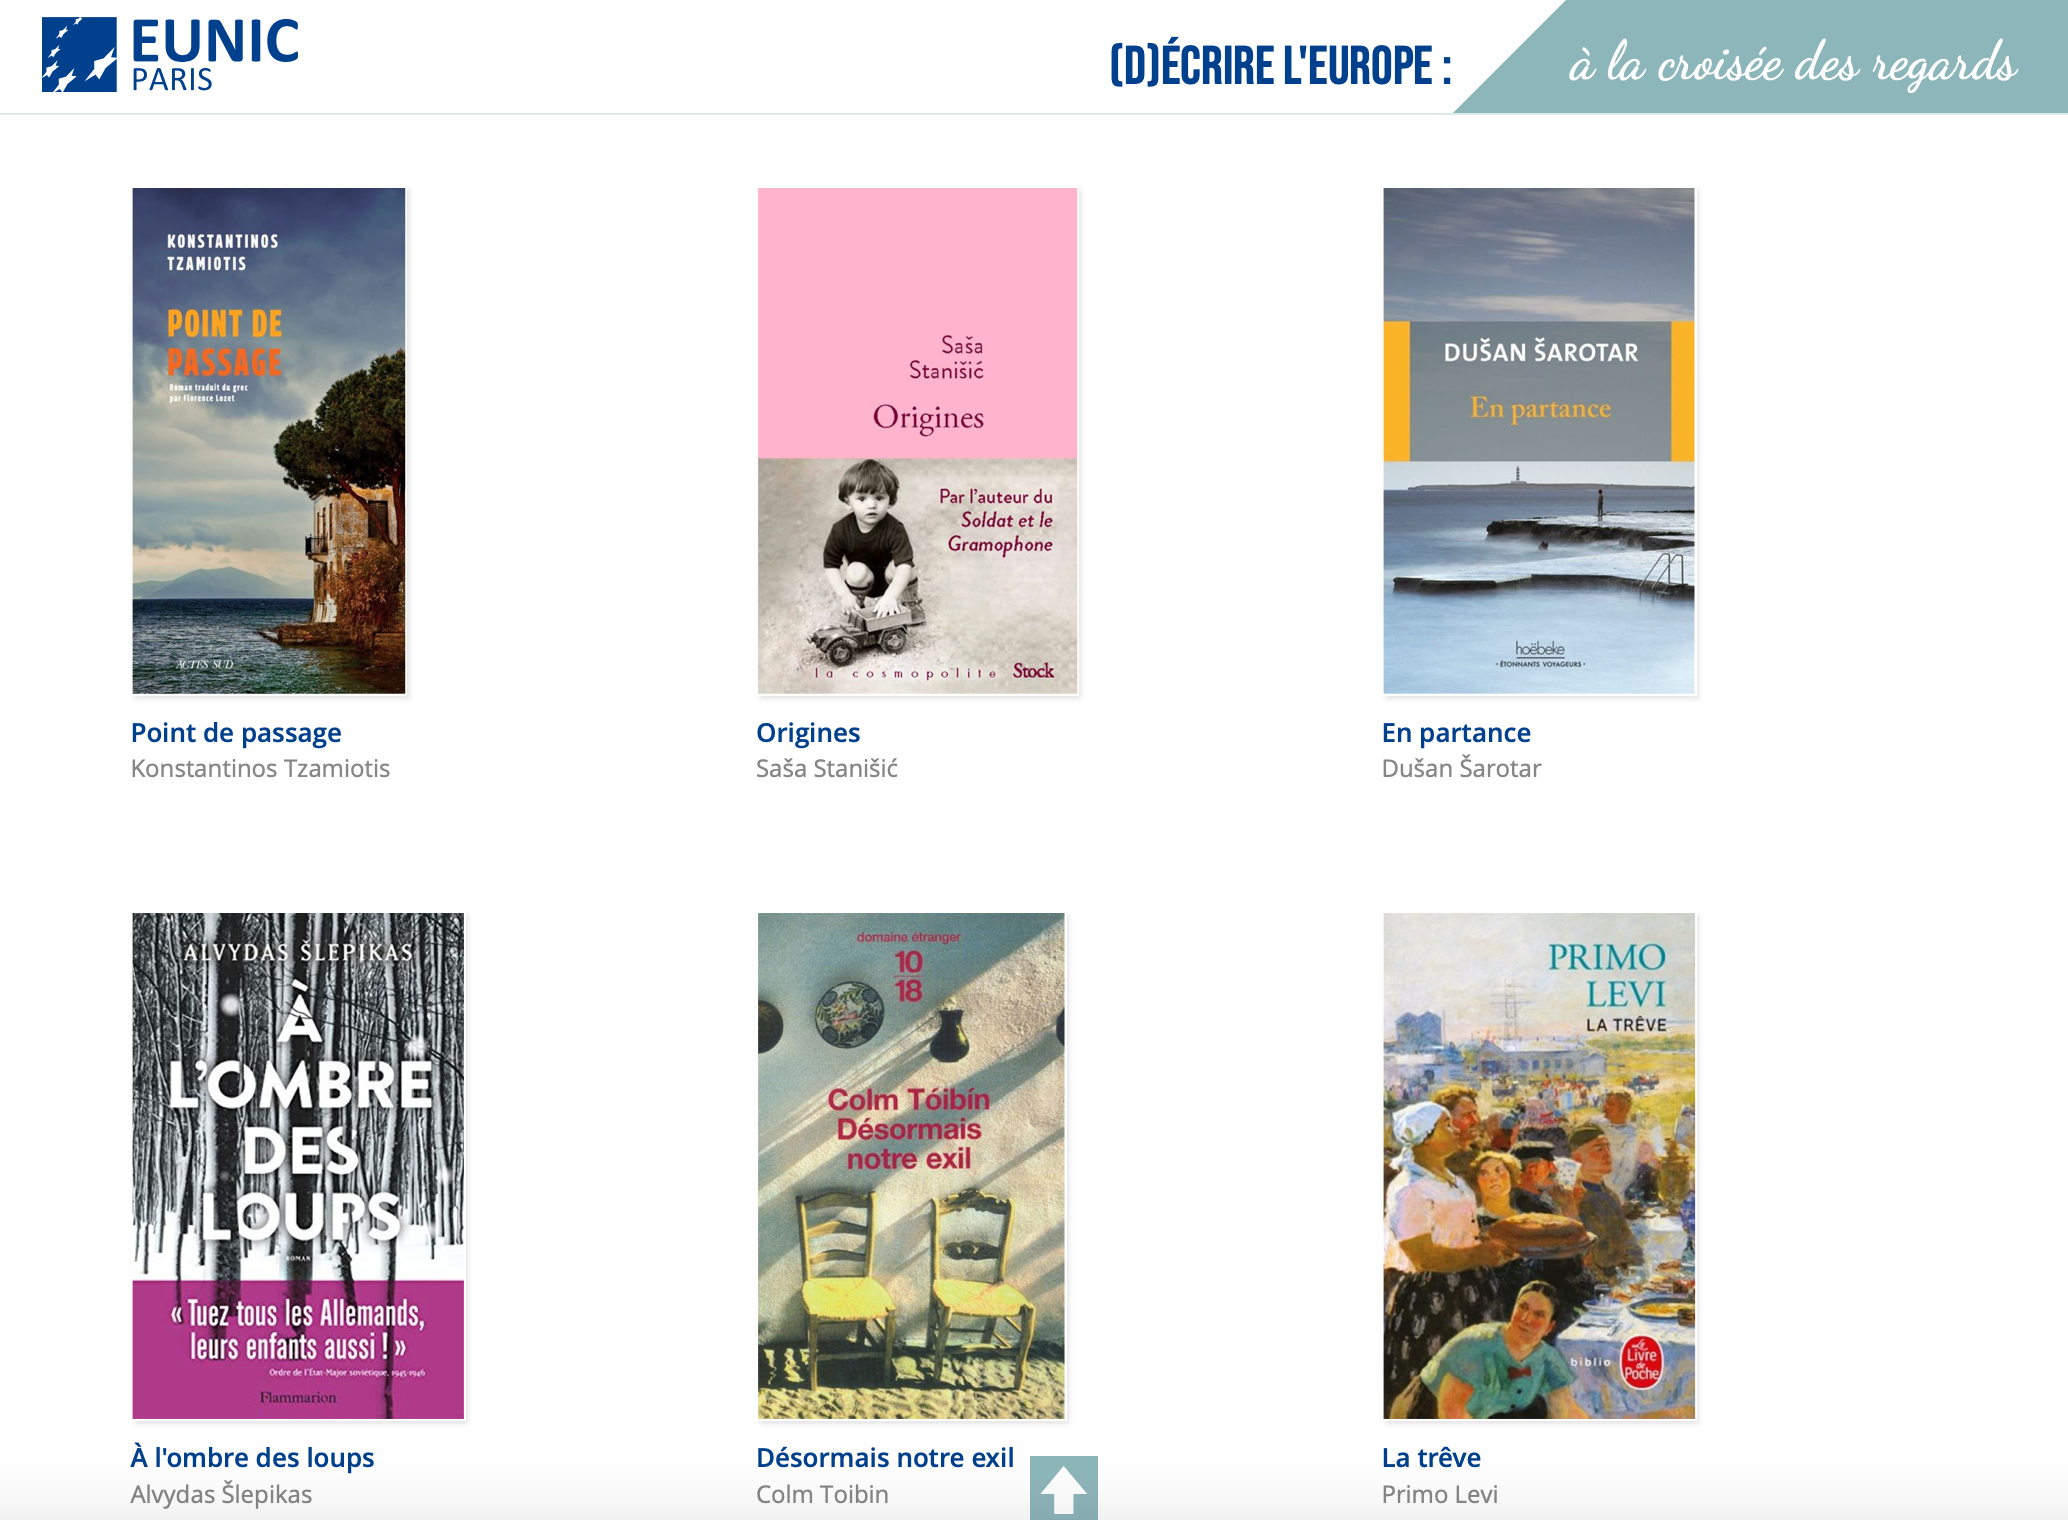
Task: Open the Origines pink book cover
Action: pos(917,441)
